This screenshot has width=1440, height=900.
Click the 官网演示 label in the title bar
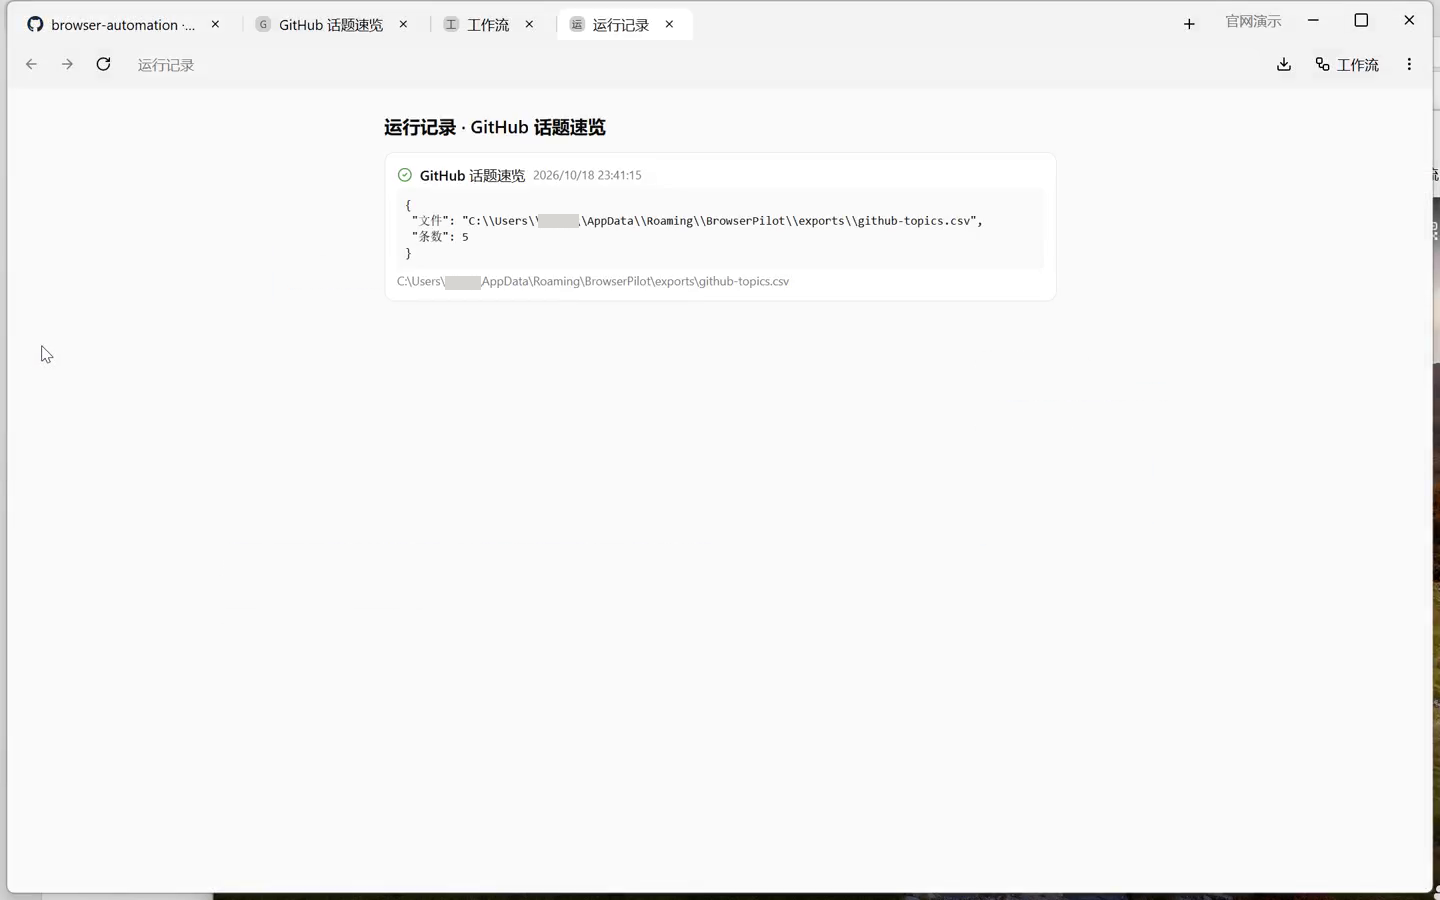(1253, 21)
